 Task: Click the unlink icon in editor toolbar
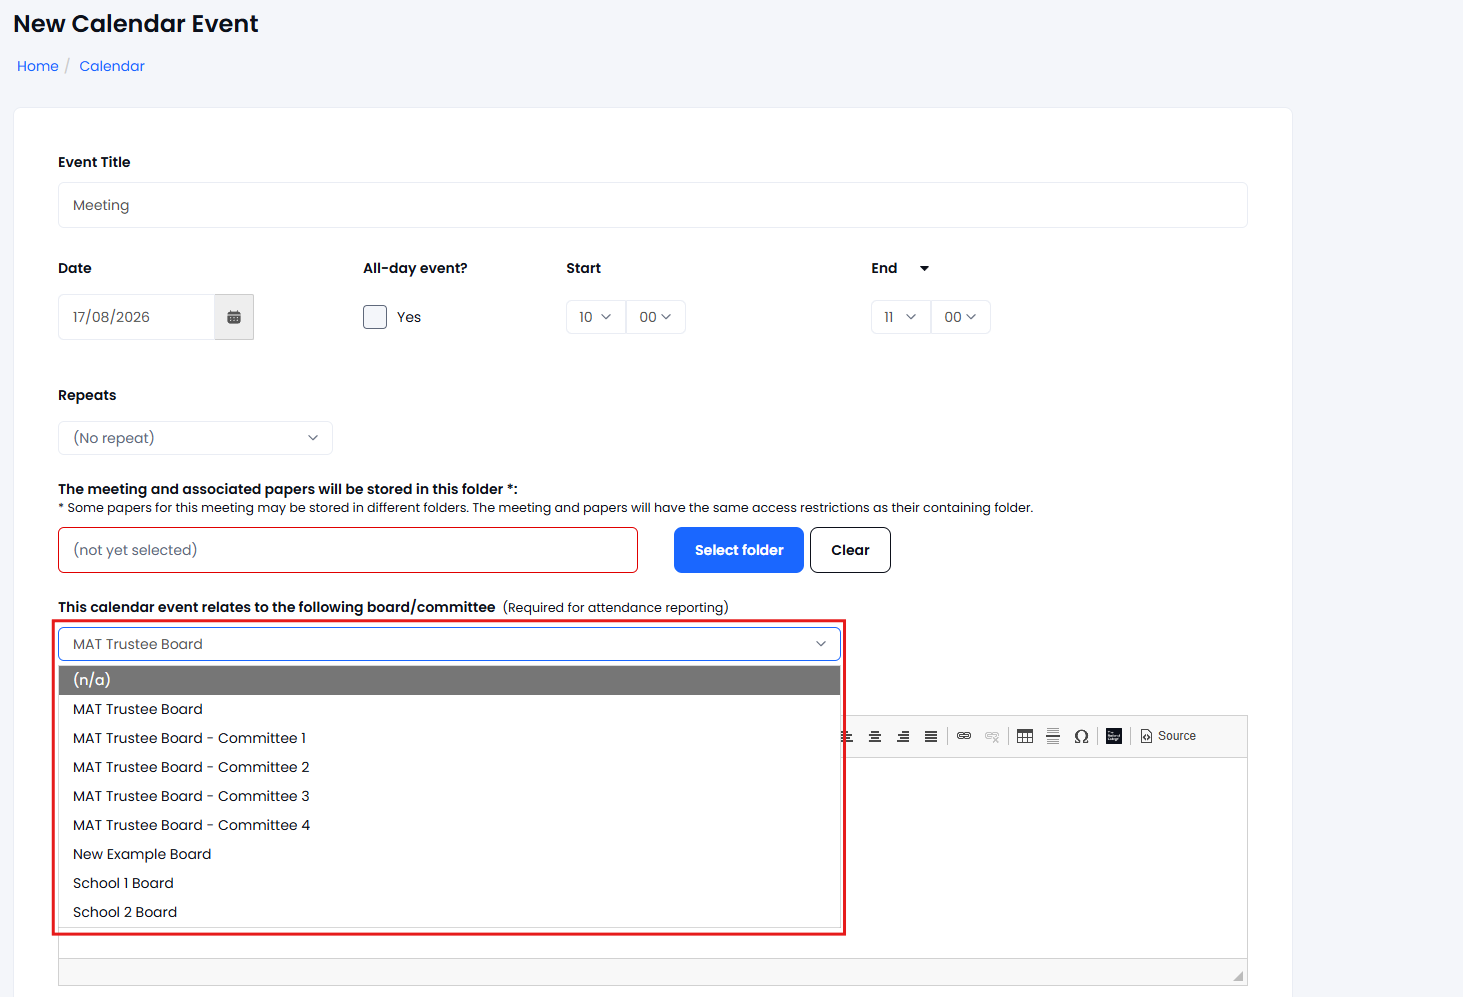click(x=992, y=736)
